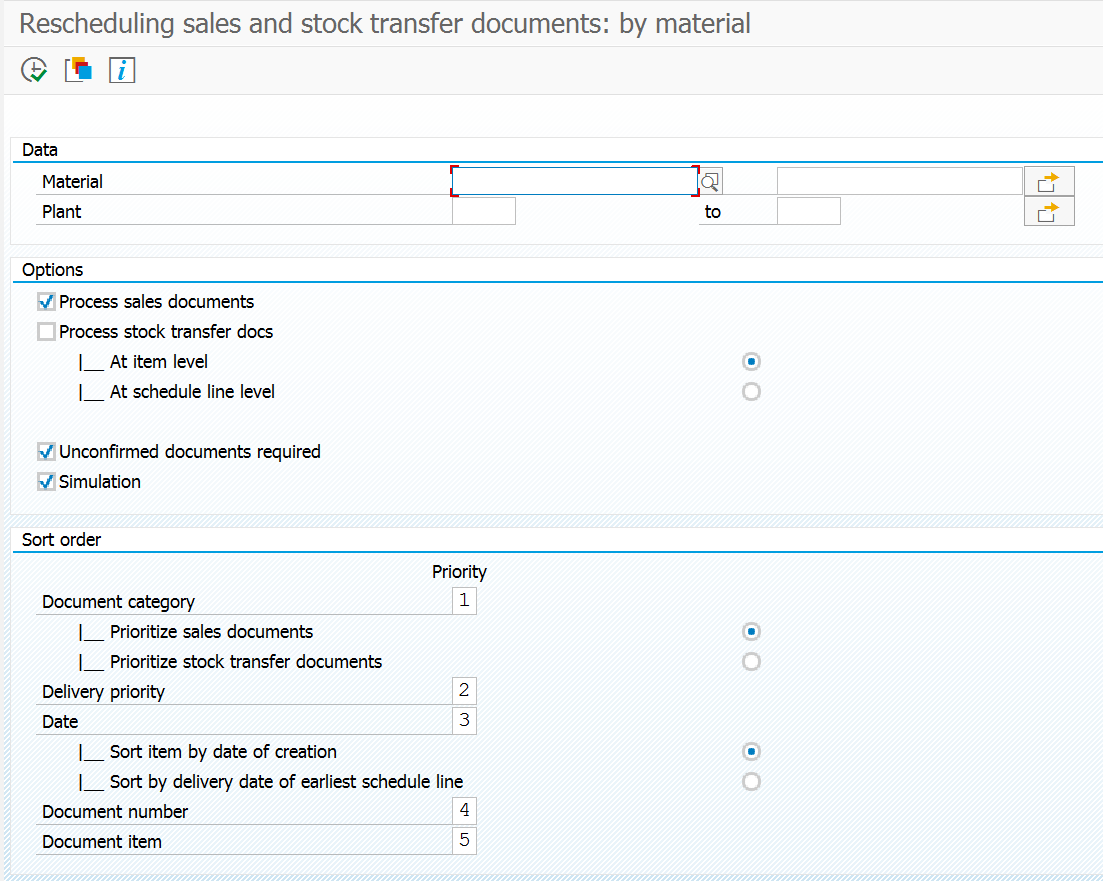Click the Material from input field
This screenshot has height=881, width=1103.
point(575,182)
